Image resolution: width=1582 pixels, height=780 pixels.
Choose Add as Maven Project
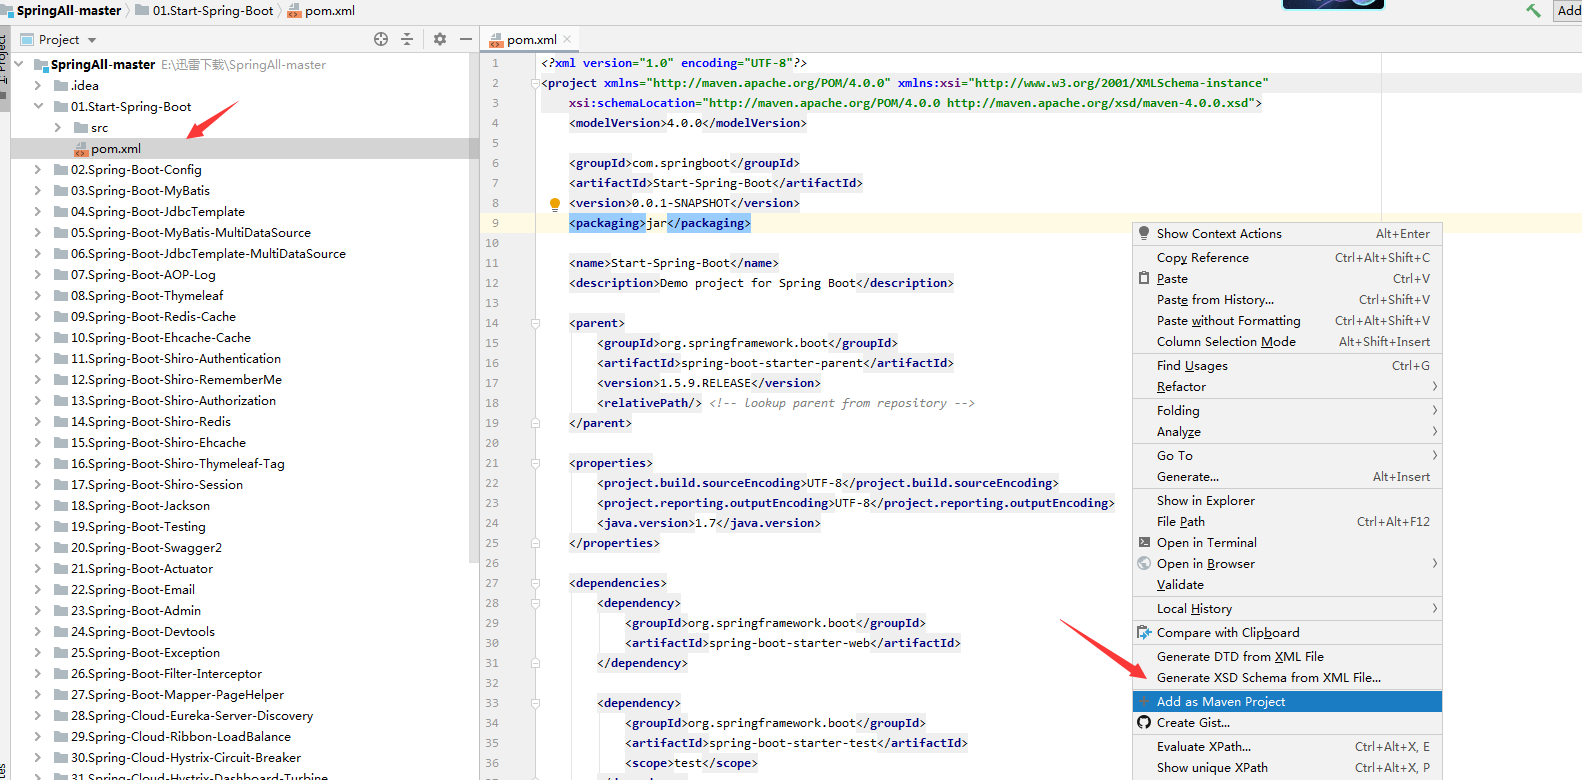1287,701
